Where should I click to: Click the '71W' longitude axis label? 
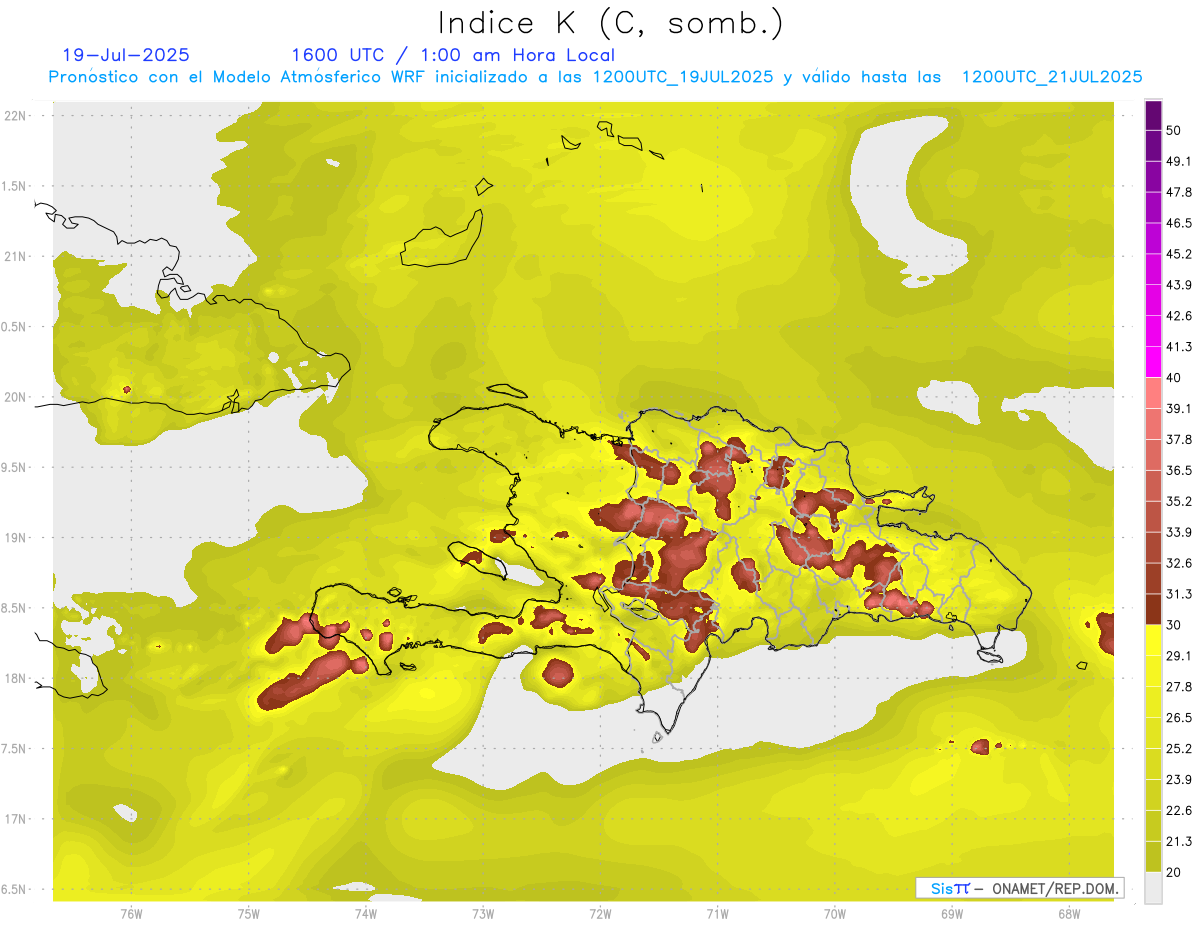pos(717,914)
